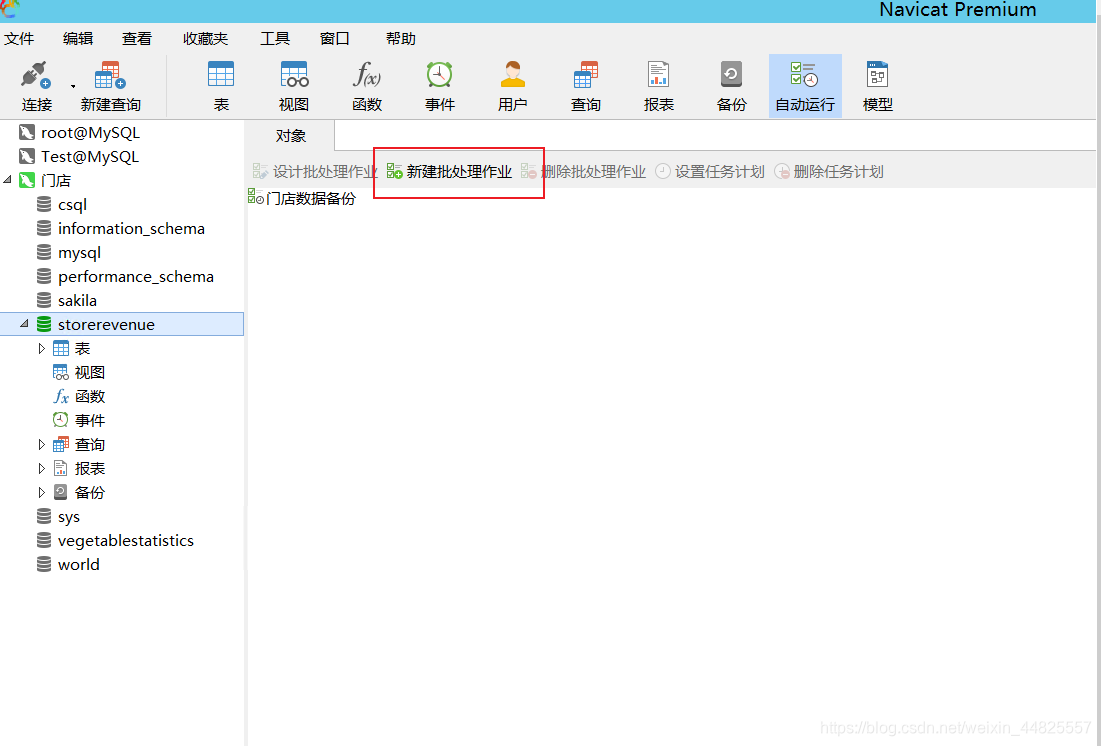The width and height of the screenshot is (1101, 746).
Task: Select the csql database
Action: pyautogui.click(x=72, y=204)
